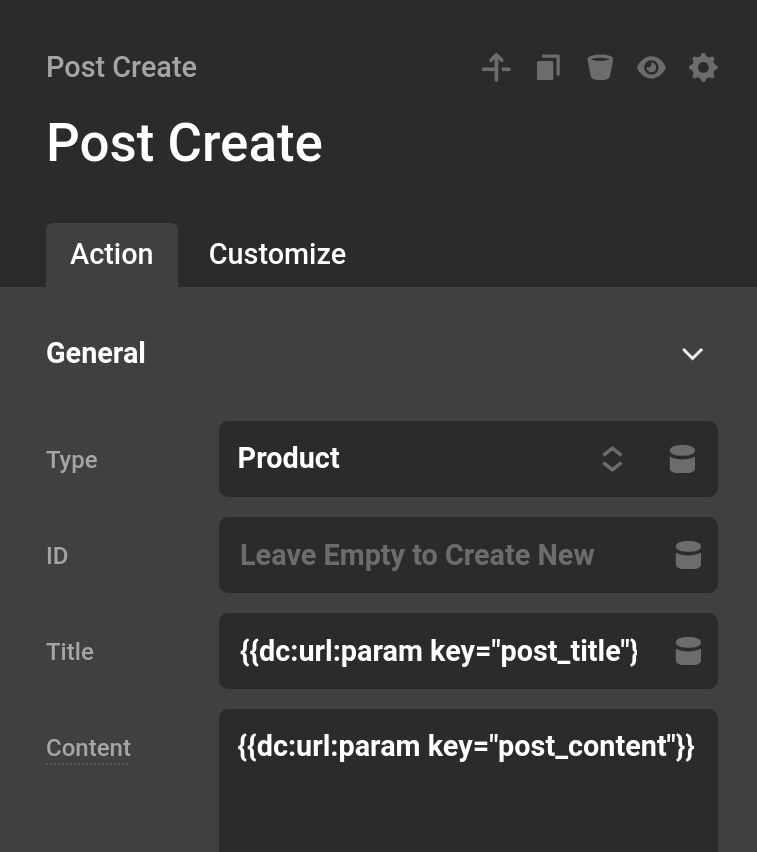Open dynamic data icon for the Type field
The width and height of the screenshot is (757, 852).
(682, 459)
